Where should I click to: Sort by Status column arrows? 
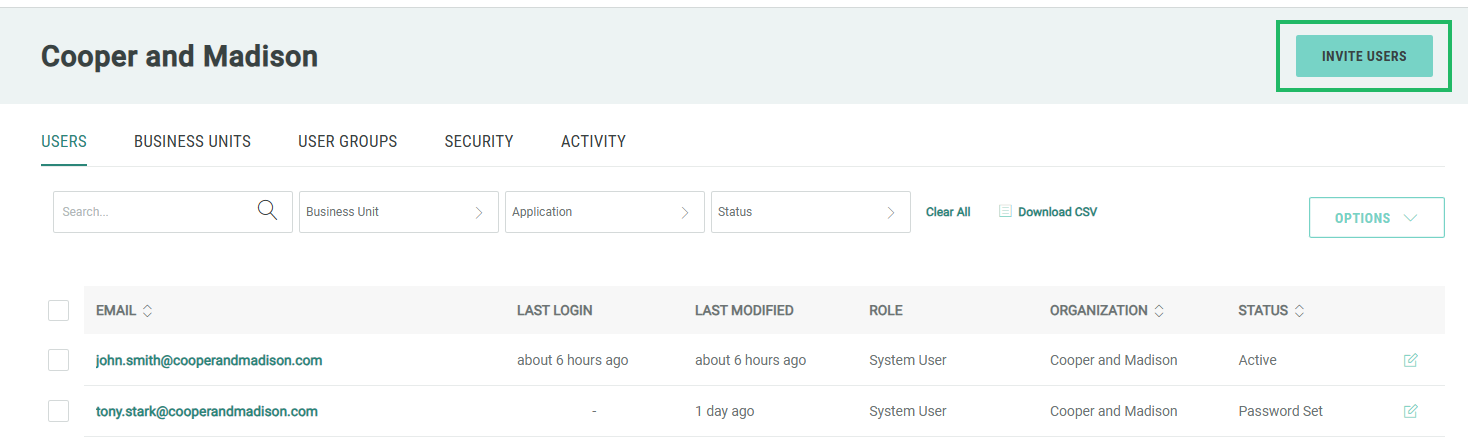pos(1299,311)
